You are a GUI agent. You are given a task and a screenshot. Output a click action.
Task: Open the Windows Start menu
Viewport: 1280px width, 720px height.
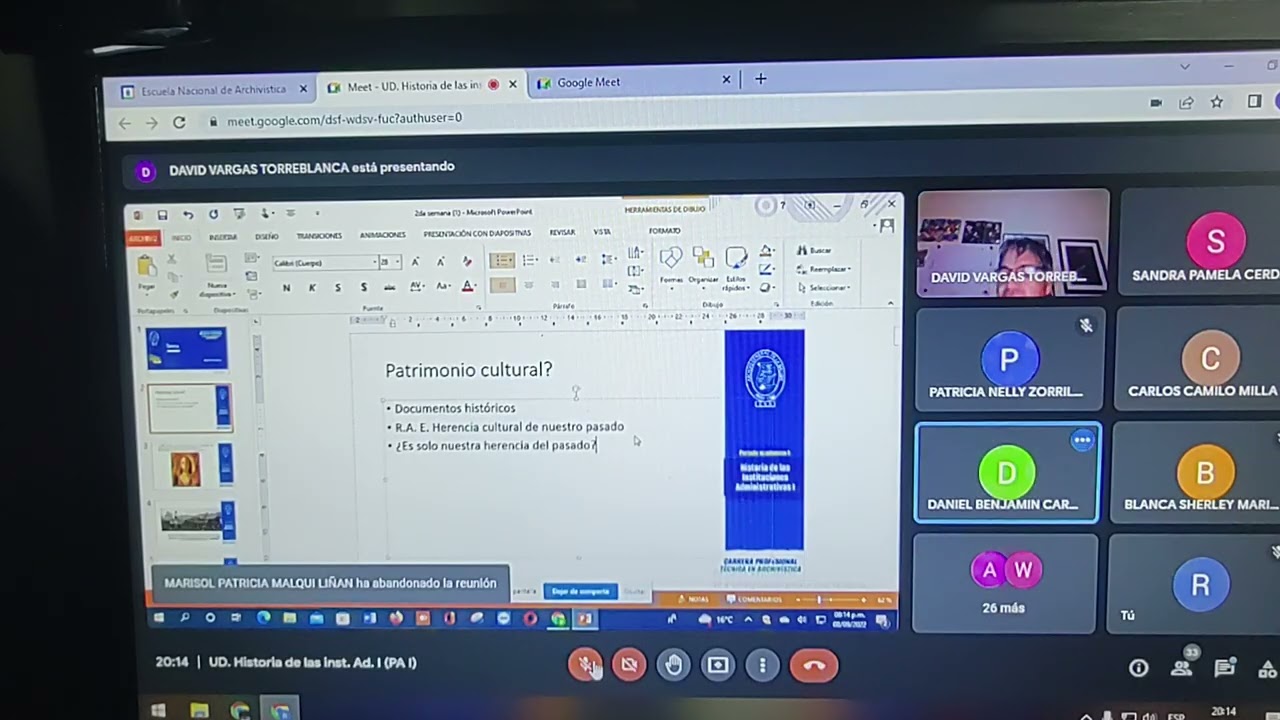click(x=158, y=711)
